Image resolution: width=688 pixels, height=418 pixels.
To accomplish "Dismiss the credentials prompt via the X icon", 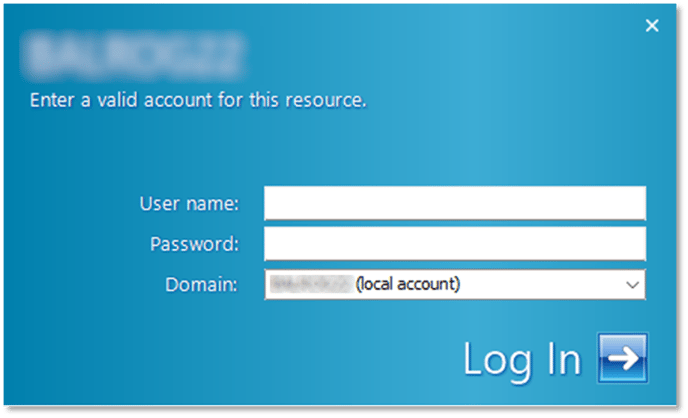I will [652, 25].
